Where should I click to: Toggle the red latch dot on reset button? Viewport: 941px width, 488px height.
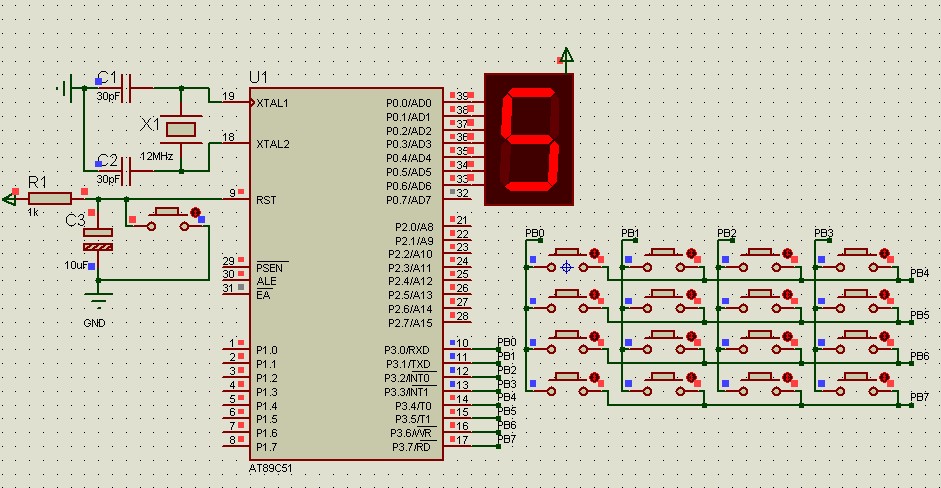195,213
